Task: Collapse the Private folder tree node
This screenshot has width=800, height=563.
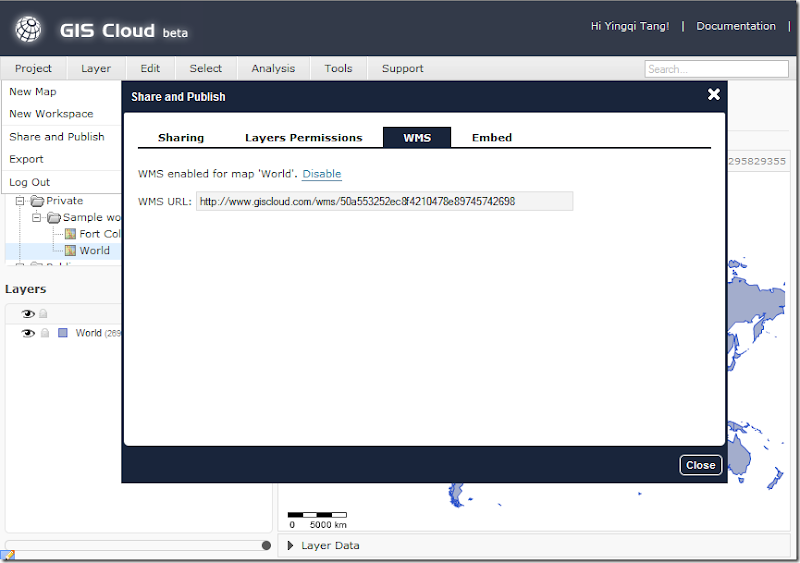Action: pyautogui.click(x=20, y=201)
